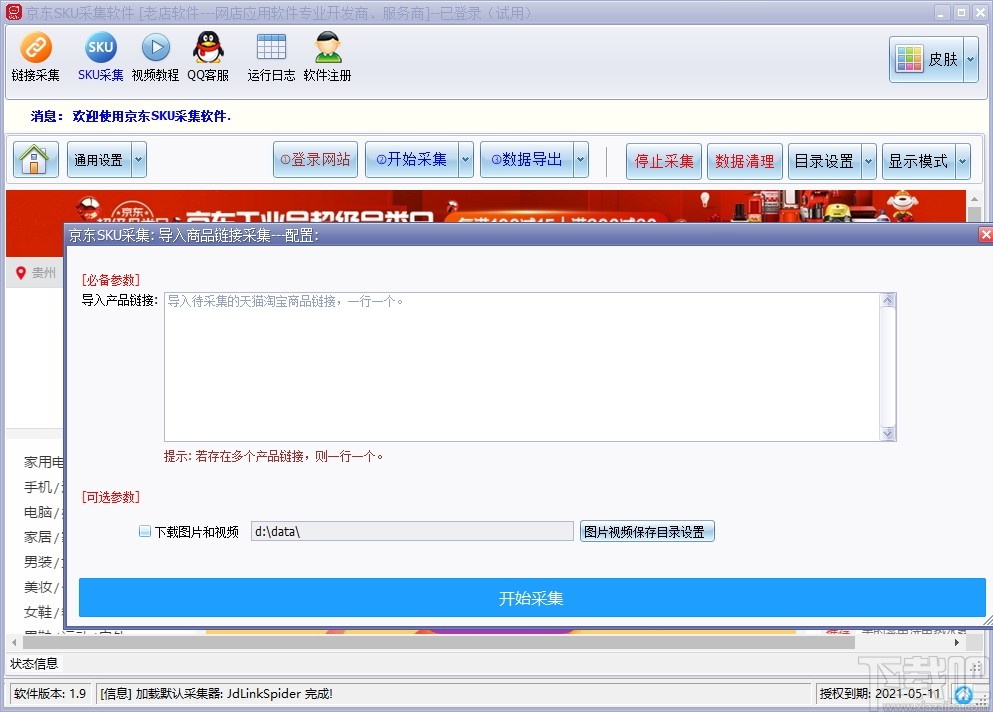Open 图片视频保存目录设置 save directory settings
This screenshot has width=993, height=712.
(647, 531)
